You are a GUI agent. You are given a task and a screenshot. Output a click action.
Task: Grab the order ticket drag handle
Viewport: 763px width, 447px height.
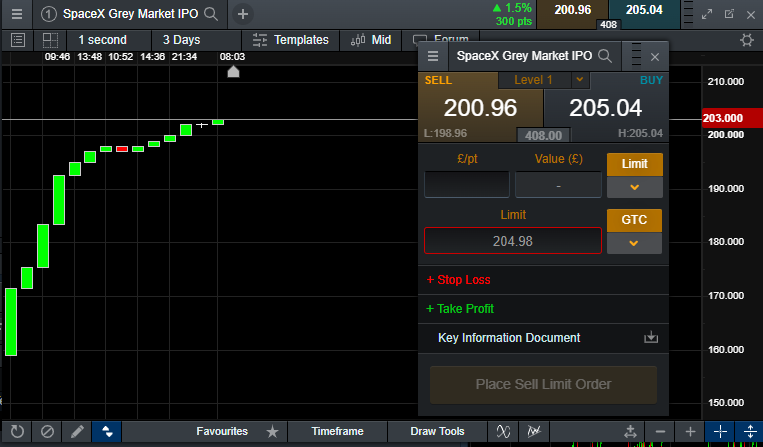pos(636,55)
